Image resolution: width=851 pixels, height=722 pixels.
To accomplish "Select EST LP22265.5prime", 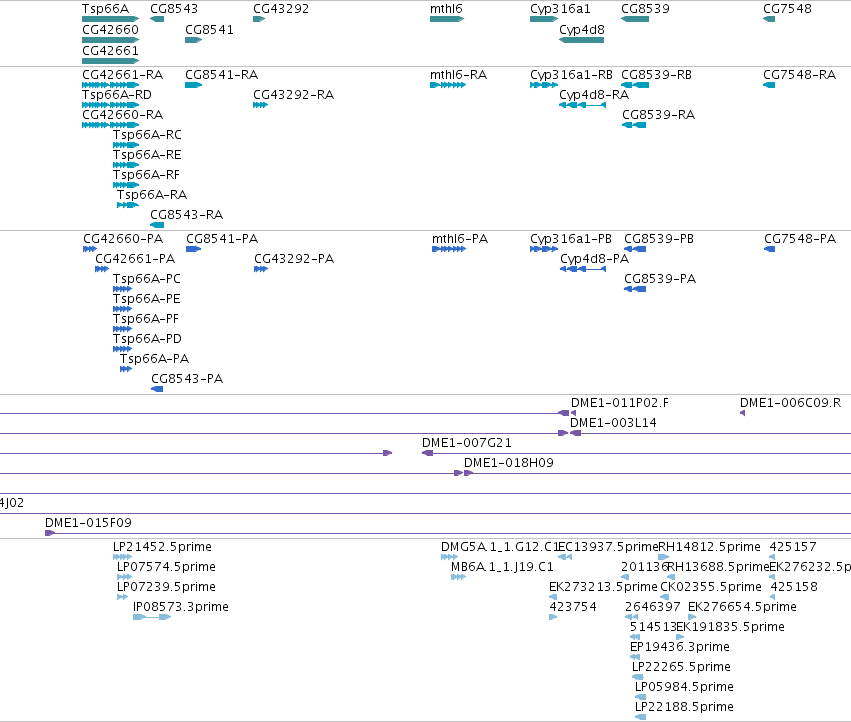I will pos(638,677).
